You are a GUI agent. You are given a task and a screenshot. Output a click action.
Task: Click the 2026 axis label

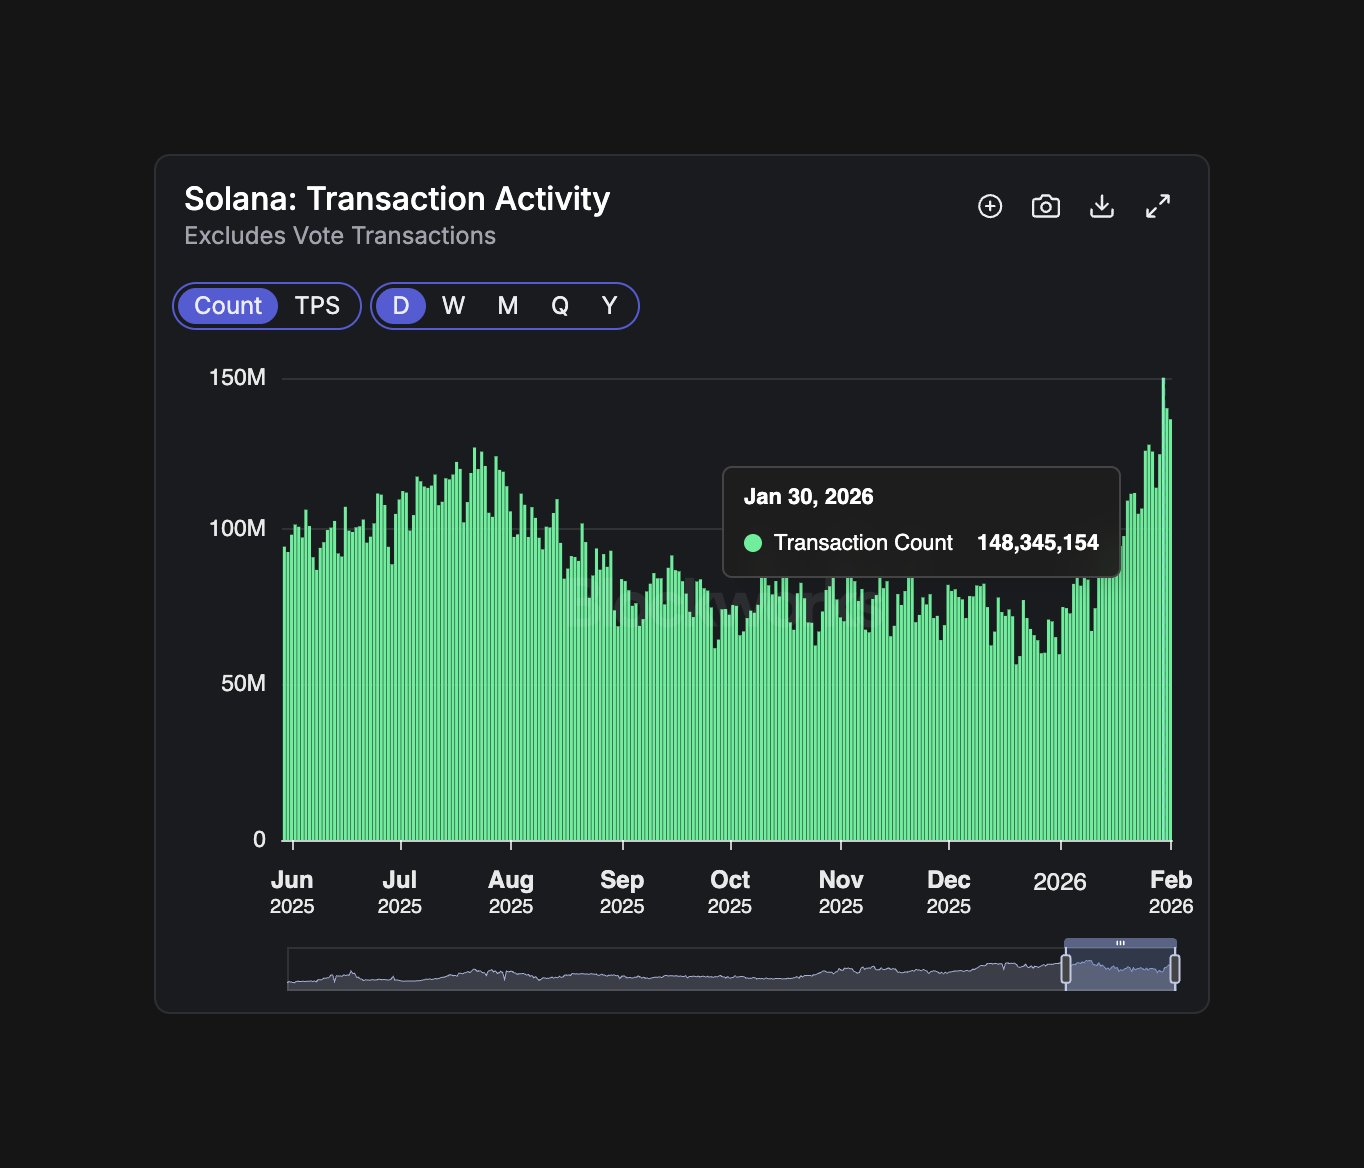pos(1060,882)
